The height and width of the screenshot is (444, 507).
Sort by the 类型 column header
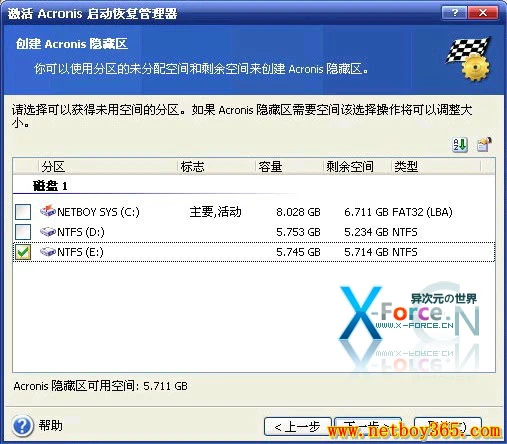436,166
